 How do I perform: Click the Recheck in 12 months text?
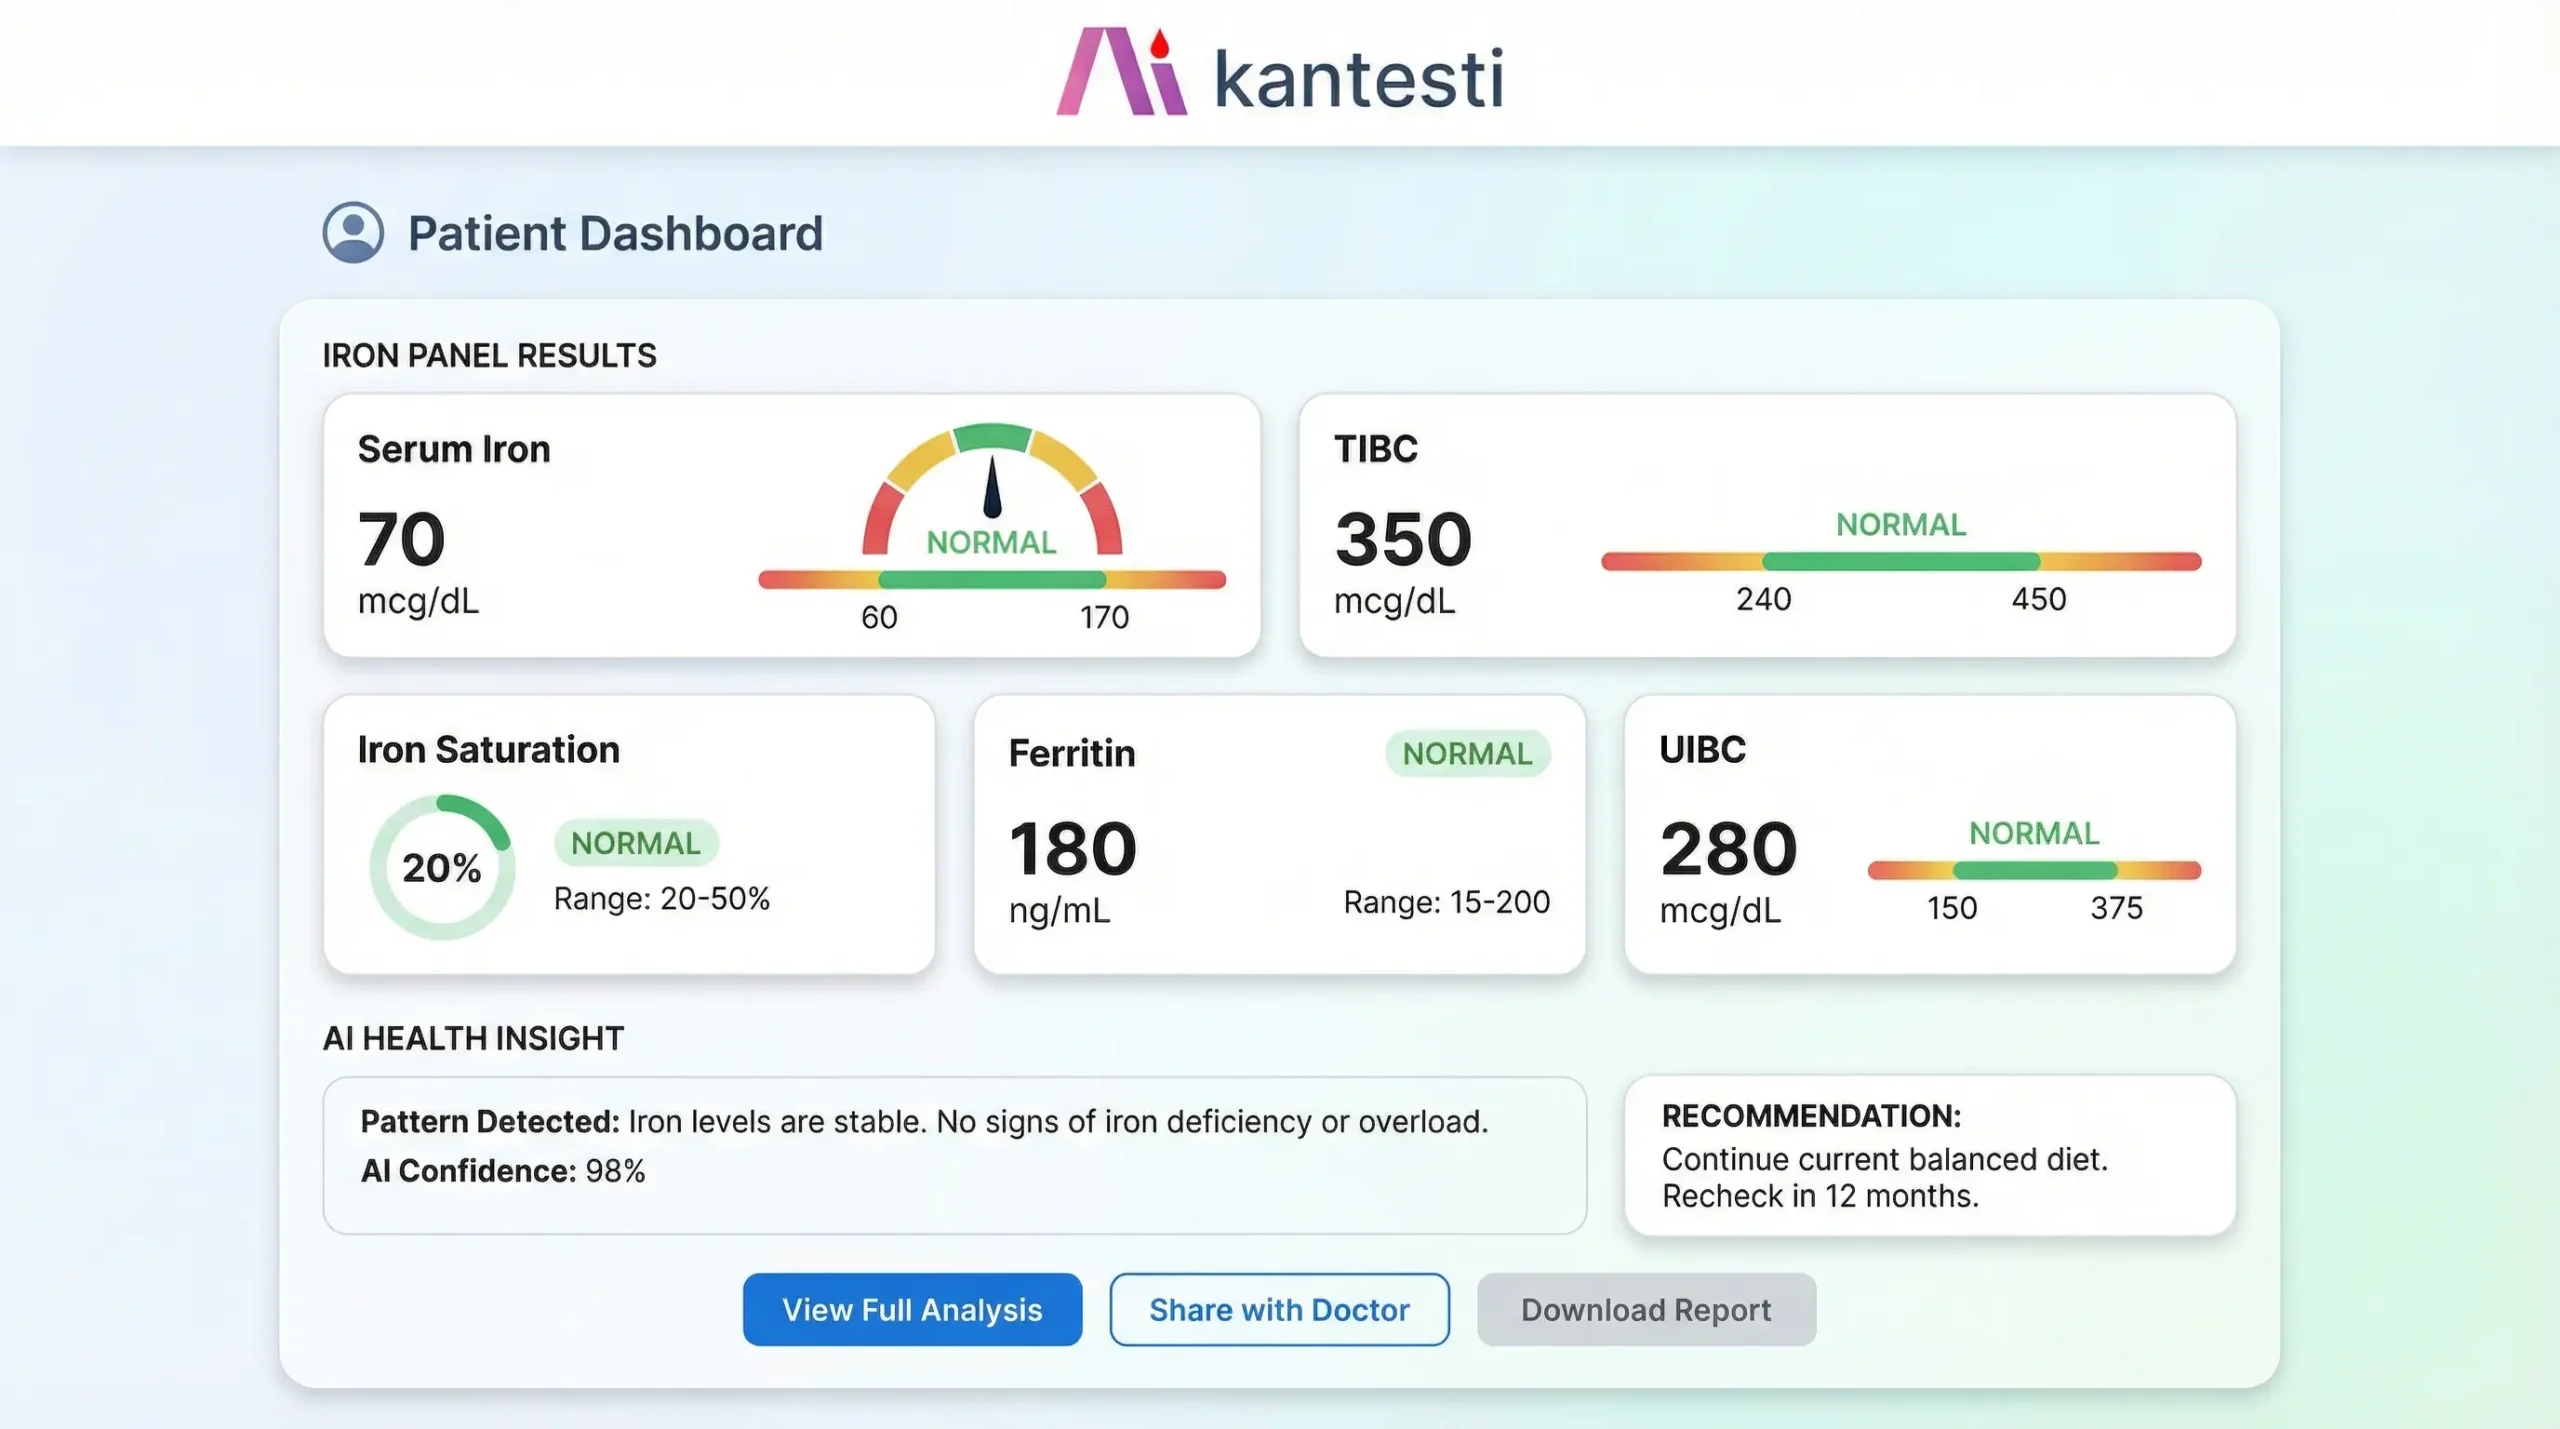point(1820,1196)
